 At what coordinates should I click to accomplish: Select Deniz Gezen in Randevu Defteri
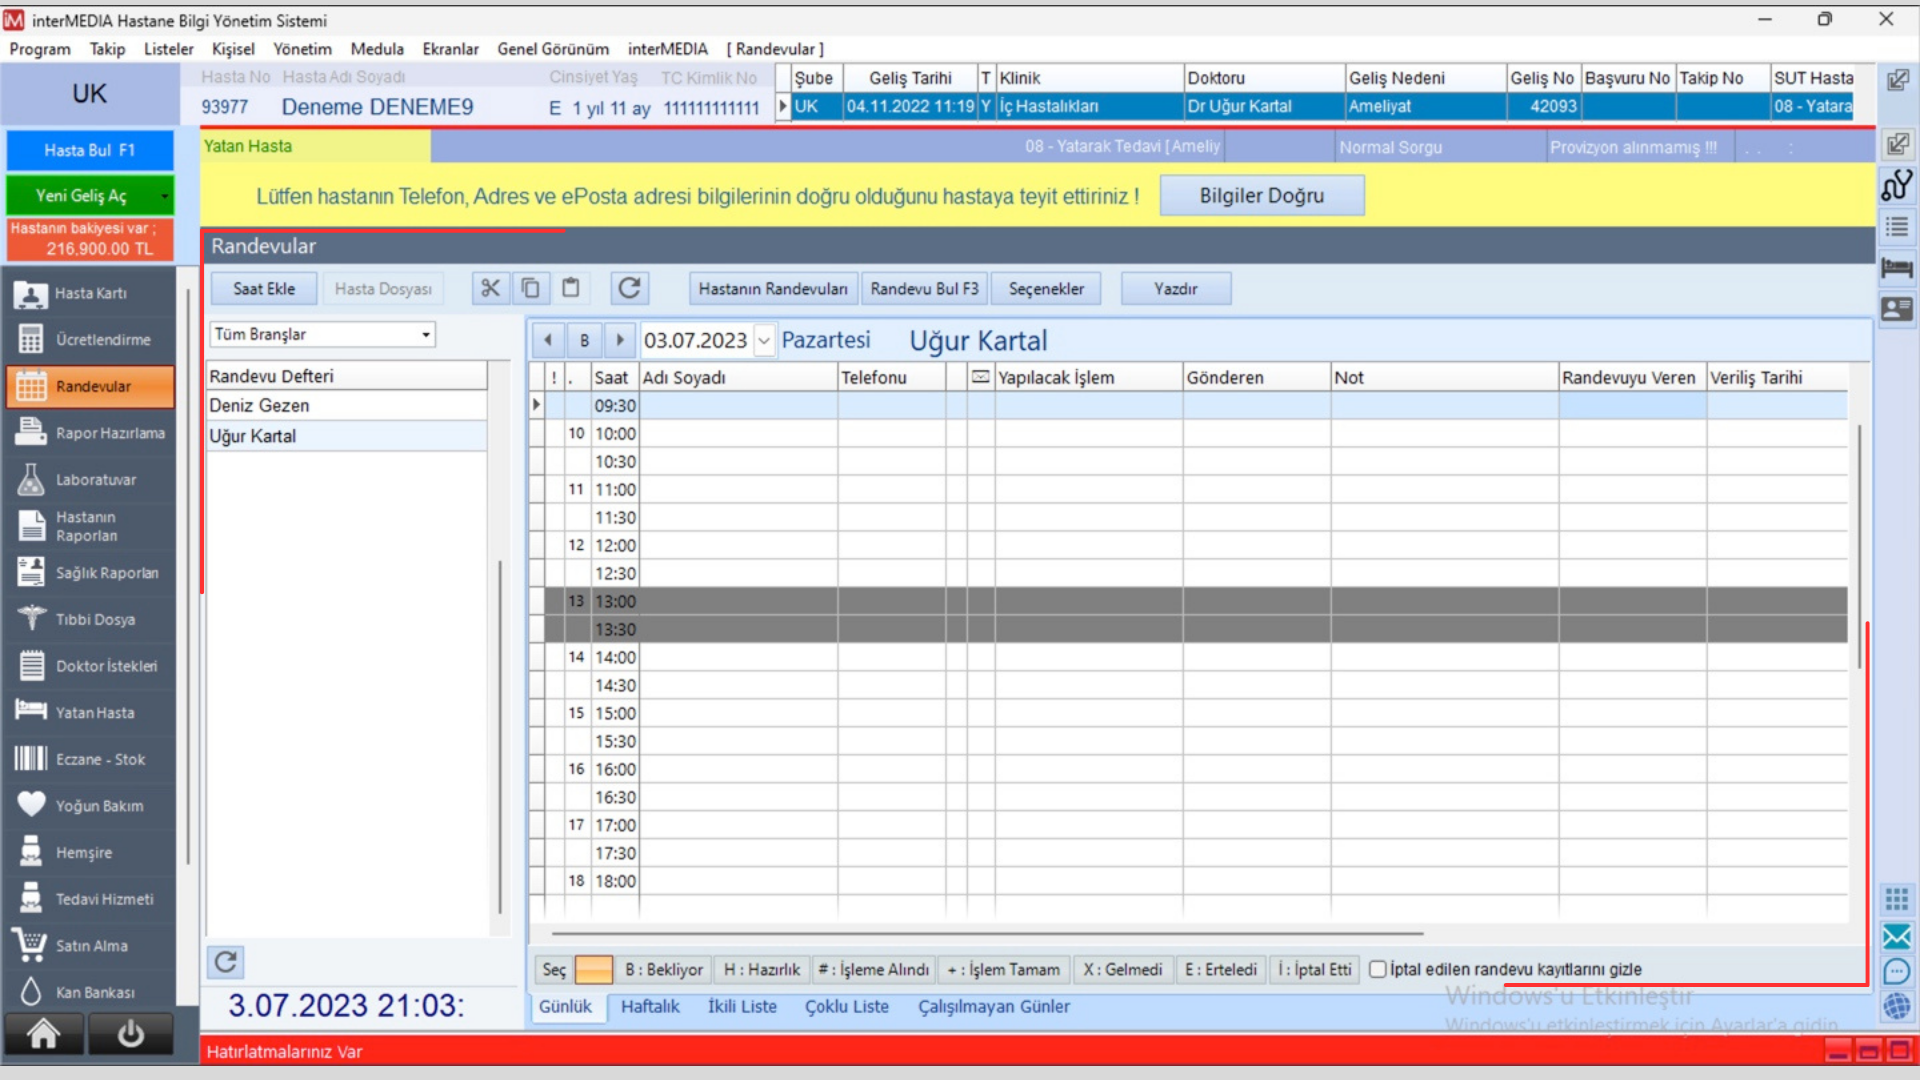pos(260,405)
